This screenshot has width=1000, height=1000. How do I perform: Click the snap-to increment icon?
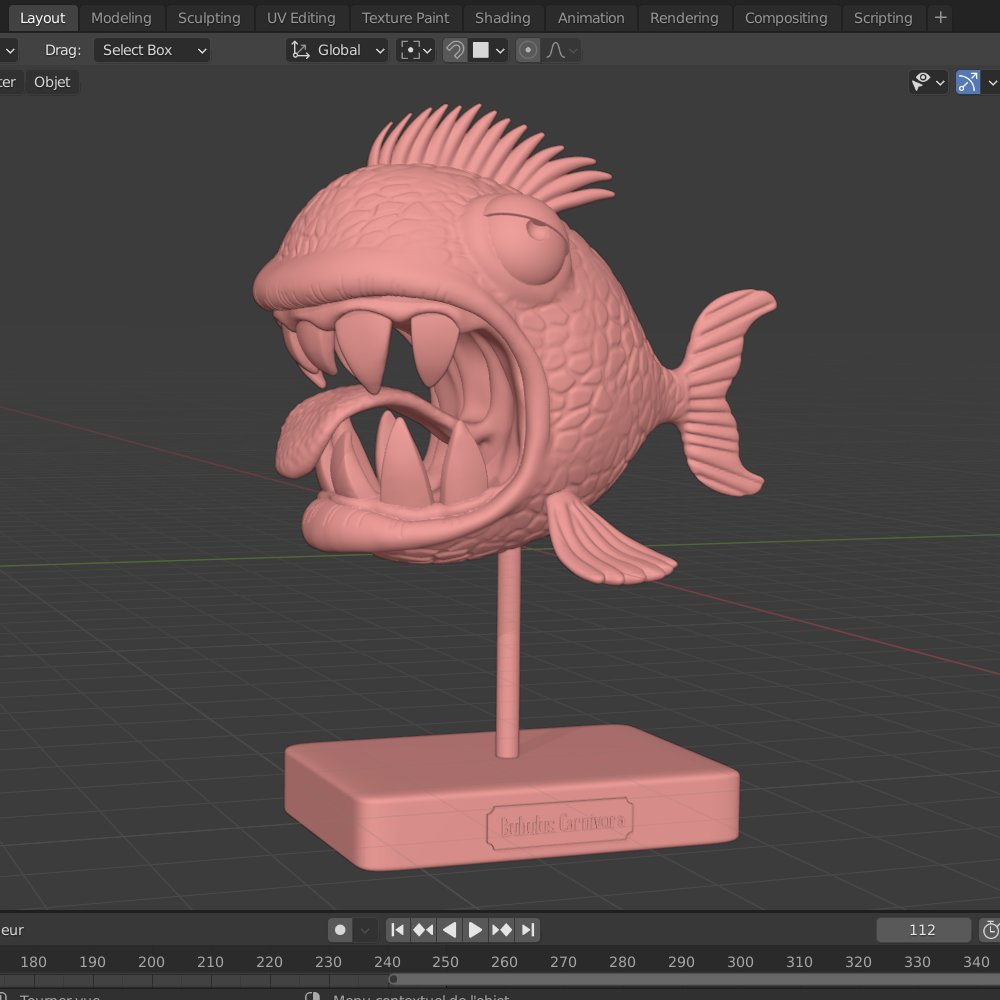pos(481,50)
